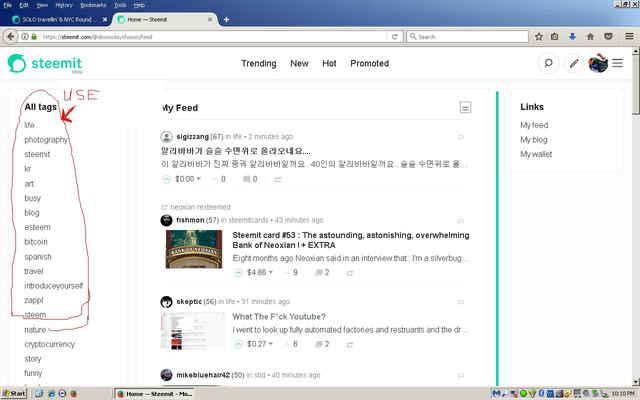The width and height of the screenshot is (640, 400).
Task: Open the My wallet link
Action: (x=536, y=154)
